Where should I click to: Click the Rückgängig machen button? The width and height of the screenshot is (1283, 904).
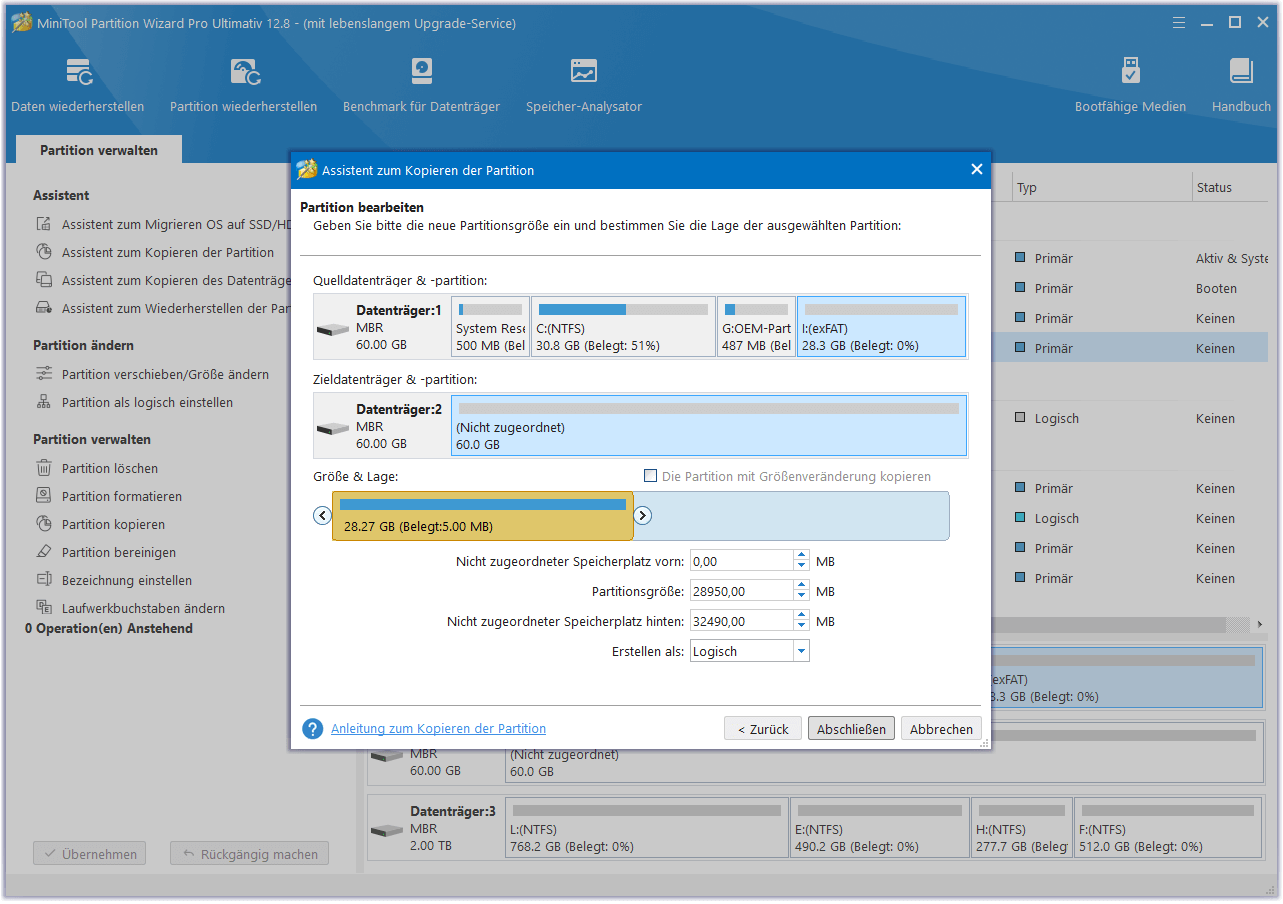pos(249,854)
